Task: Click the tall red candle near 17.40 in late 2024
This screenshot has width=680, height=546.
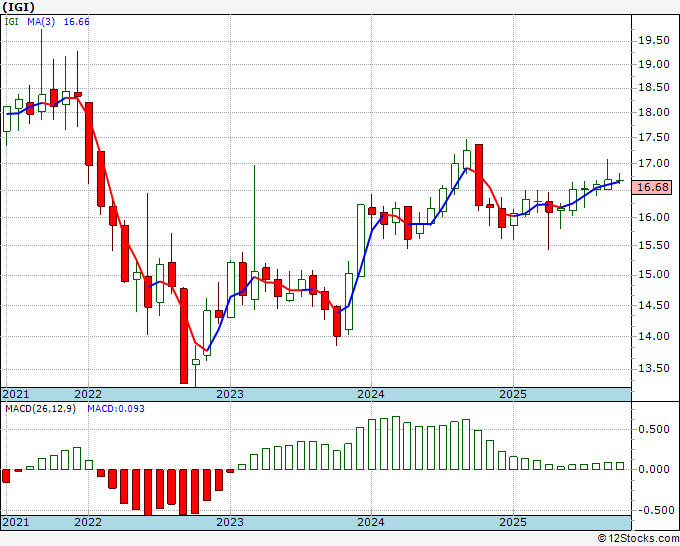Action: point(479,175)
